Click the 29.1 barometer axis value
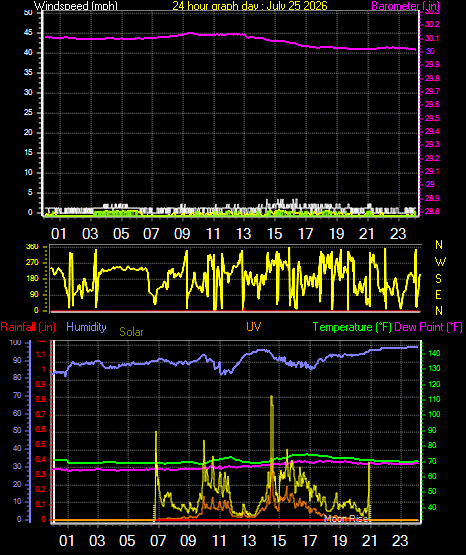 (432, 171)
